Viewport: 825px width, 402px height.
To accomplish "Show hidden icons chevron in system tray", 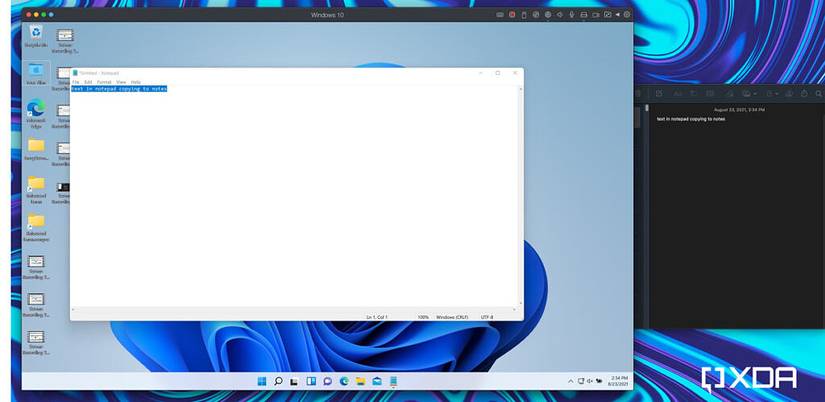I will [570, 381].
